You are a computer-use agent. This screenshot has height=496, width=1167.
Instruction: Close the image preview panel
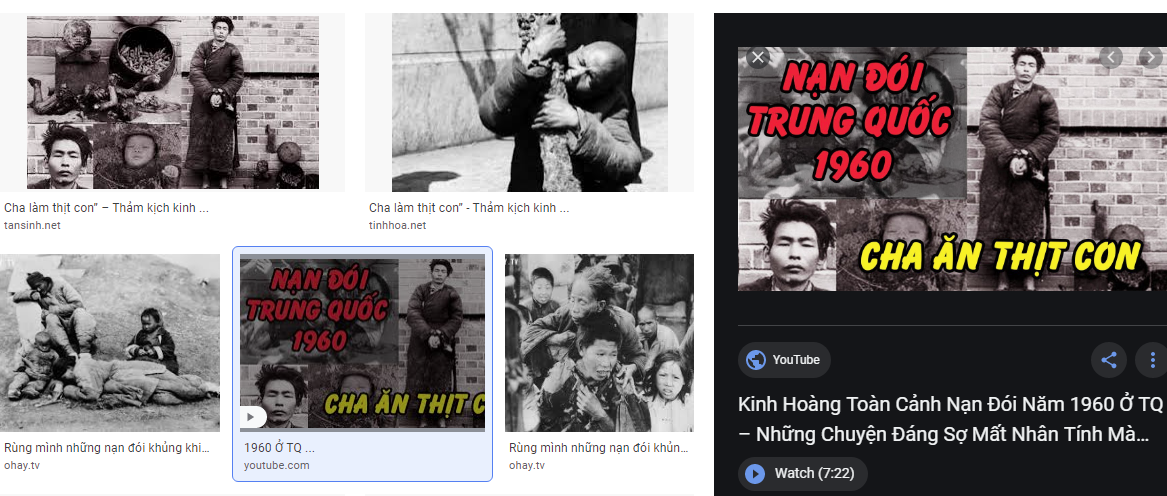point(758,57)
